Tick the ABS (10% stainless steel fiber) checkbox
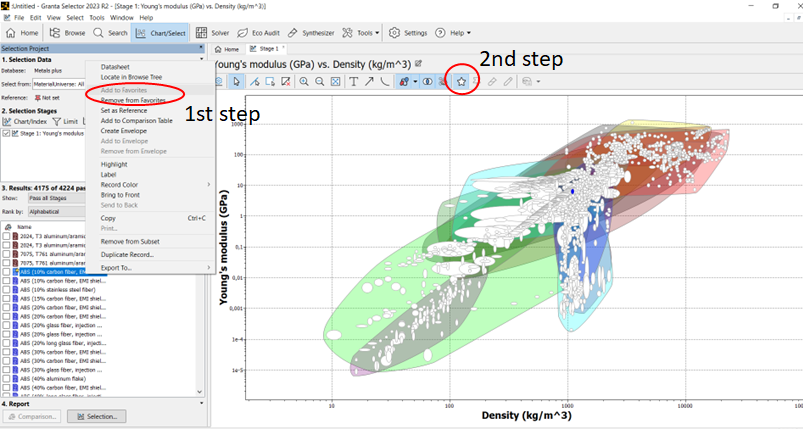This screenshot has height=429, width=803. click(x=6, y=290)
